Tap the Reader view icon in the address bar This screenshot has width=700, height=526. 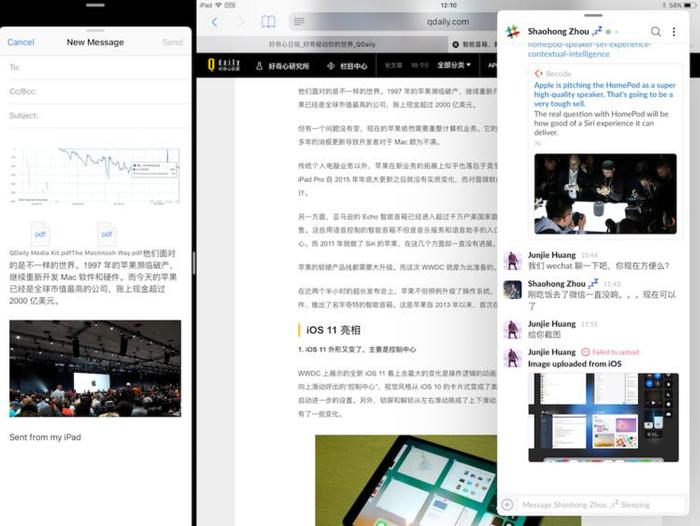(299, 21)
